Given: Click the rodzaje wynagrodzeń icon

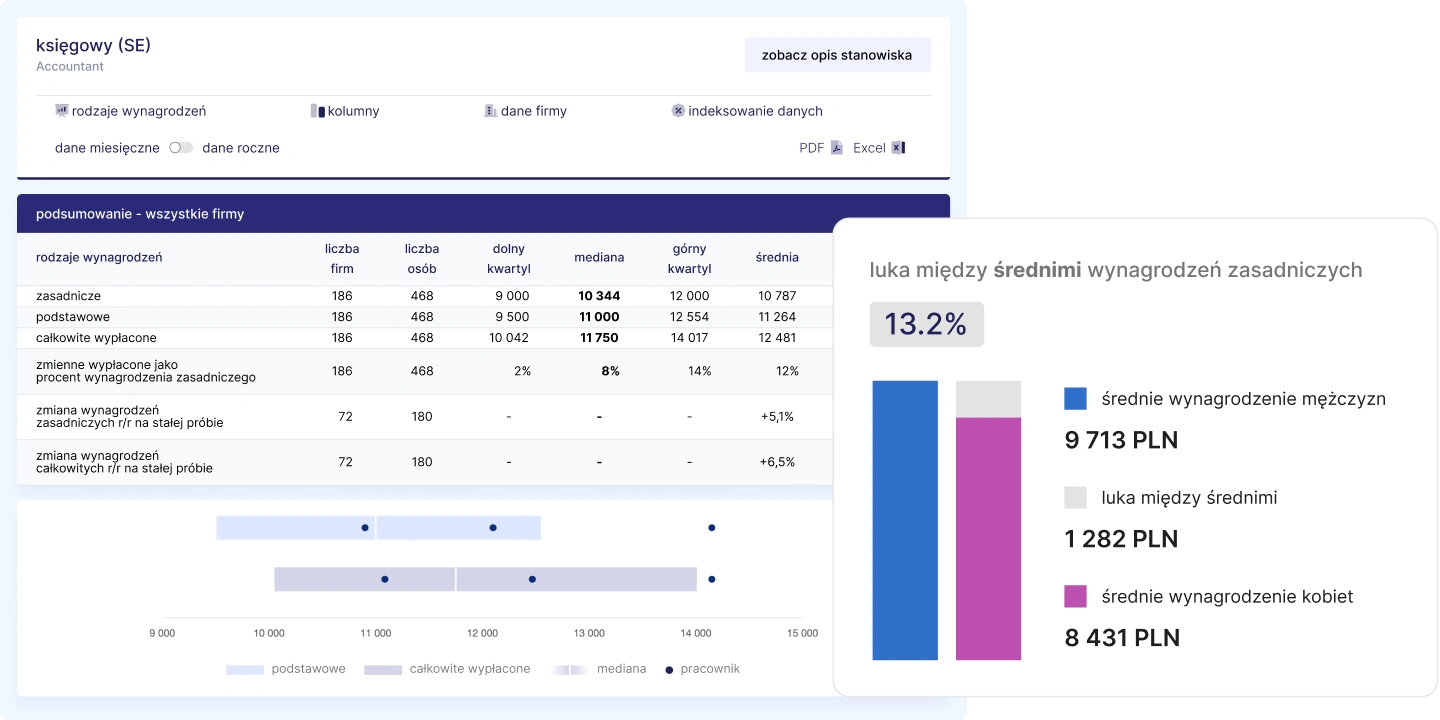Looking at the screenshot, I should (61, 111).
